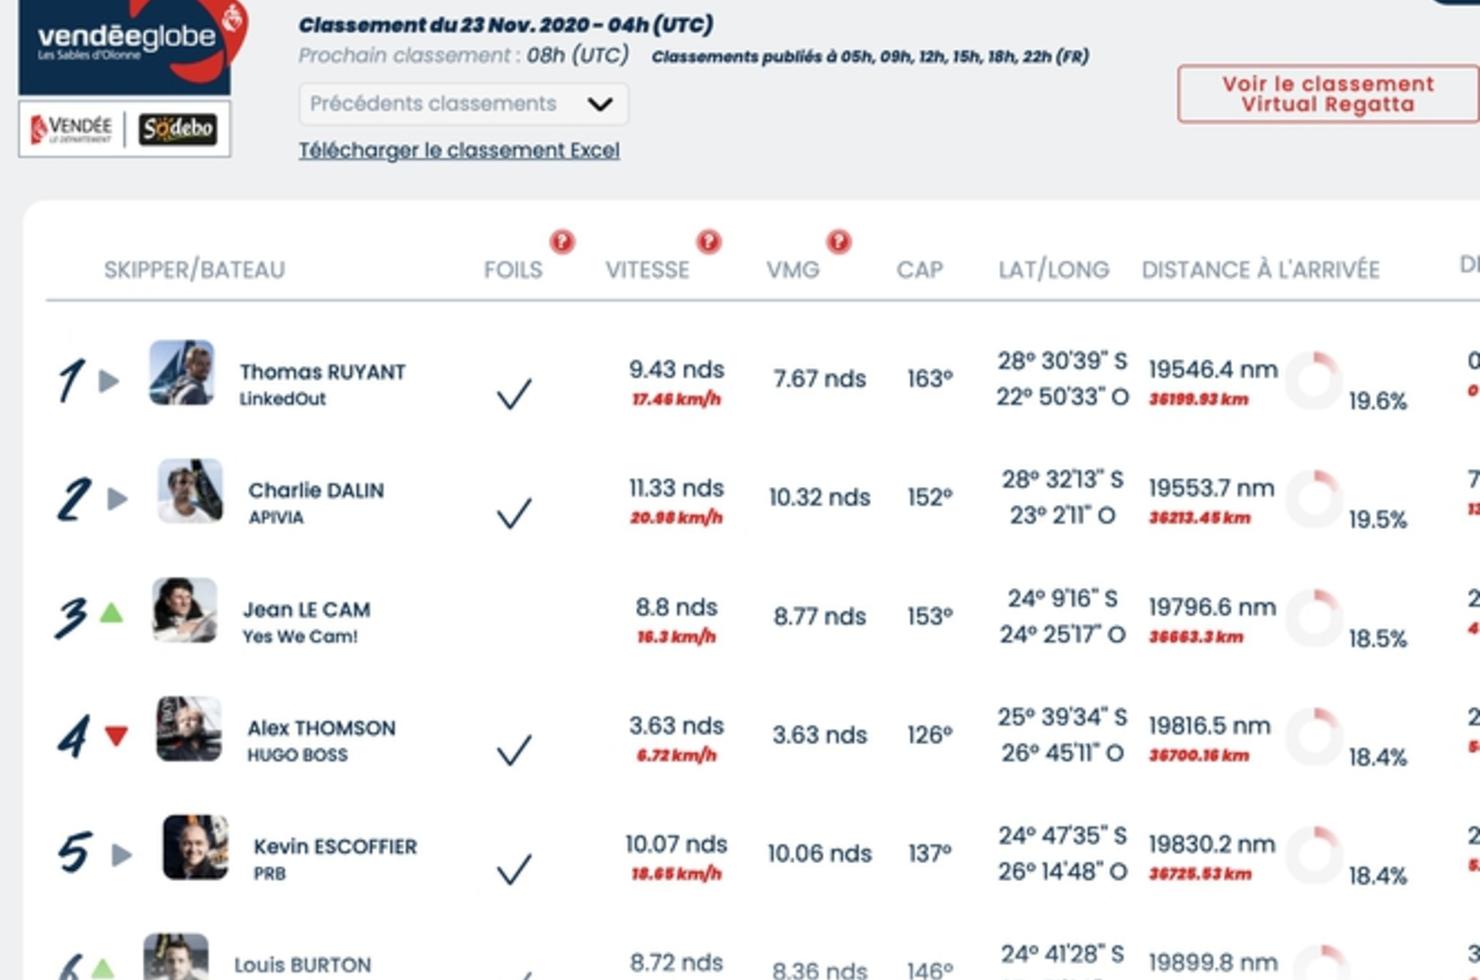Sort by the DISTANCE À L'ARRIVÉE column header
The image size is (1480, 980).
click(x=1261, y=270)
